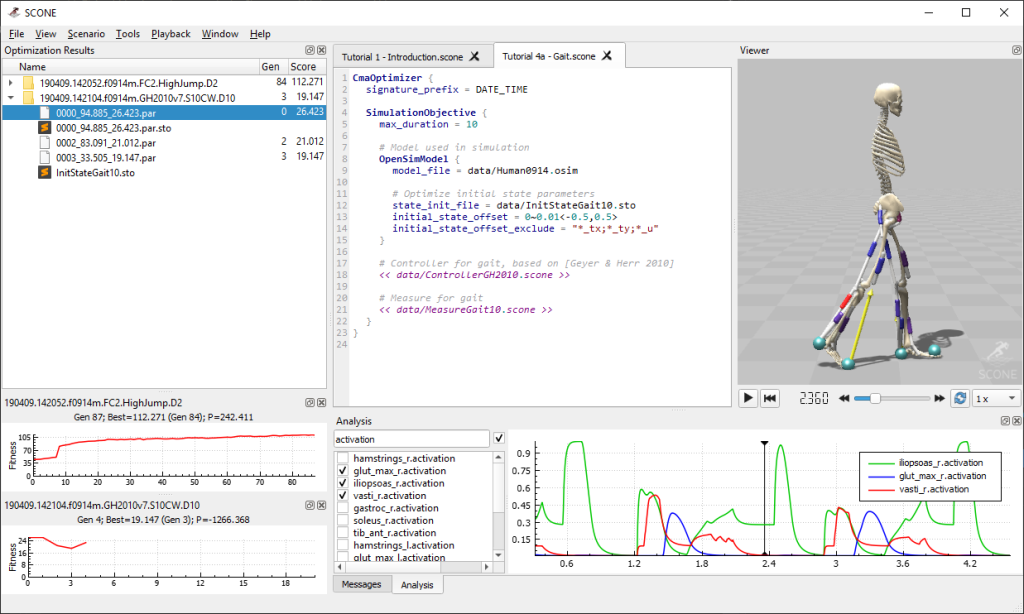
Task: Float the Optimization Results panel
Action: [x=309, y=50]
